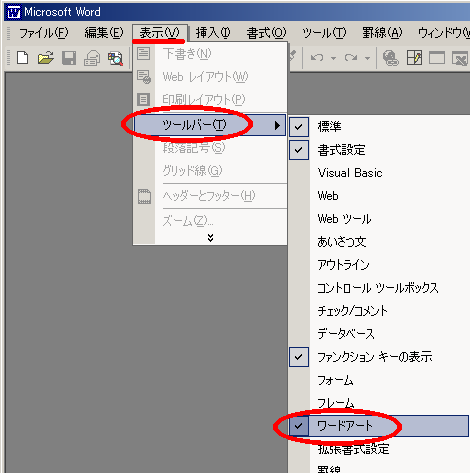The width and height of the screenshot is (470, 473).
Task: Click the Tables and Borders icon
Action: pos(414,58)
